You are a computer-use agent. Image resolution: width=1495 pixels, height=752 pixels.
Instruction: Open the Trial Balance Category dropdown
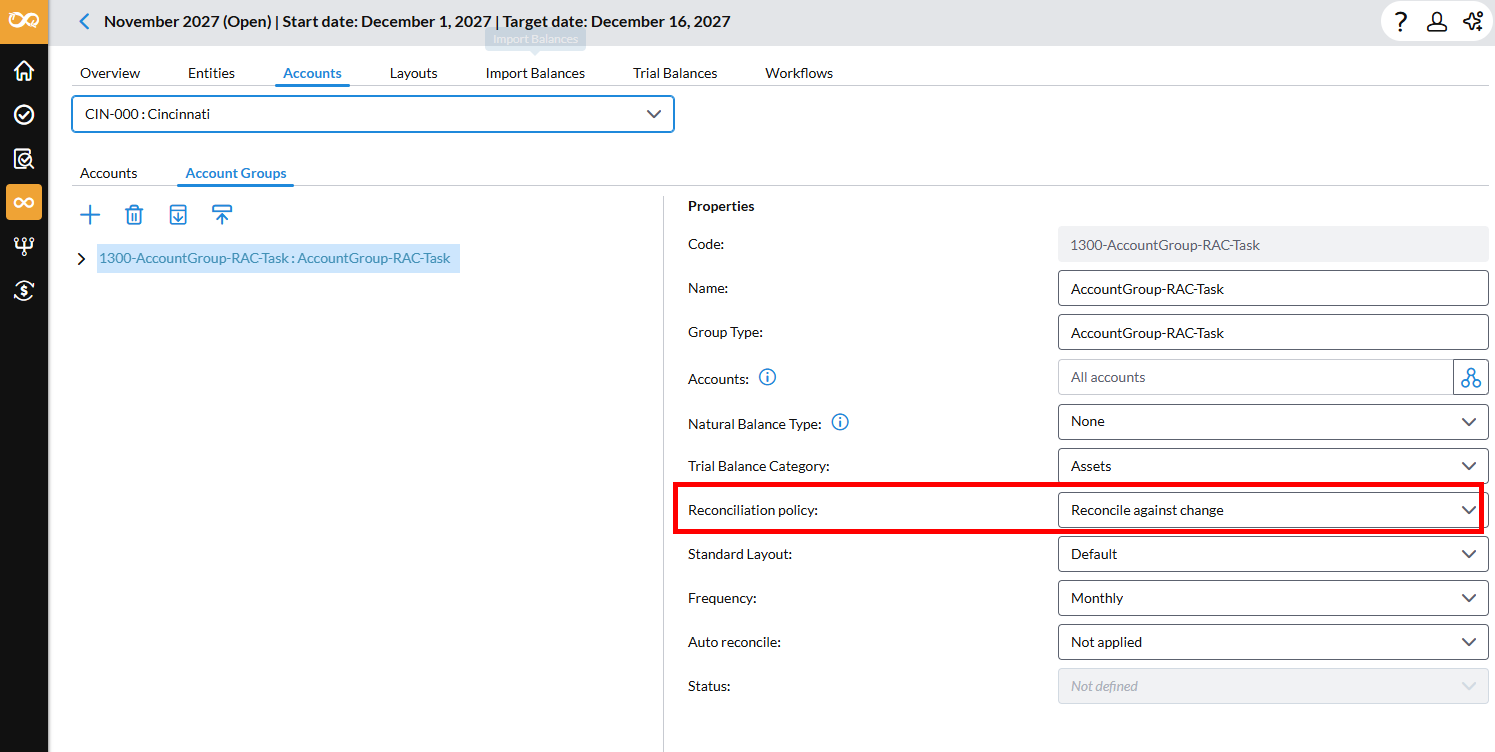(x=1272, y=466)
